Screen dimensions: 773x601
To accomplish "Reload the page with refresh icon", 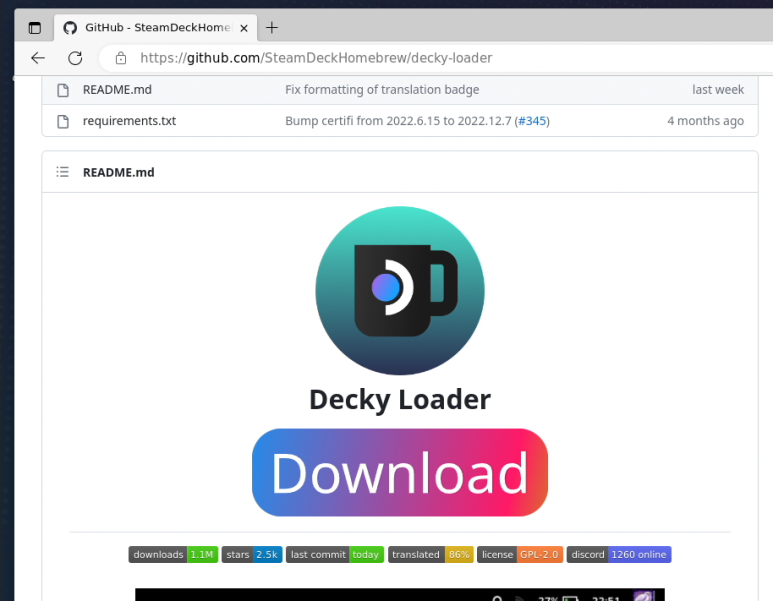I will (75, 58).
